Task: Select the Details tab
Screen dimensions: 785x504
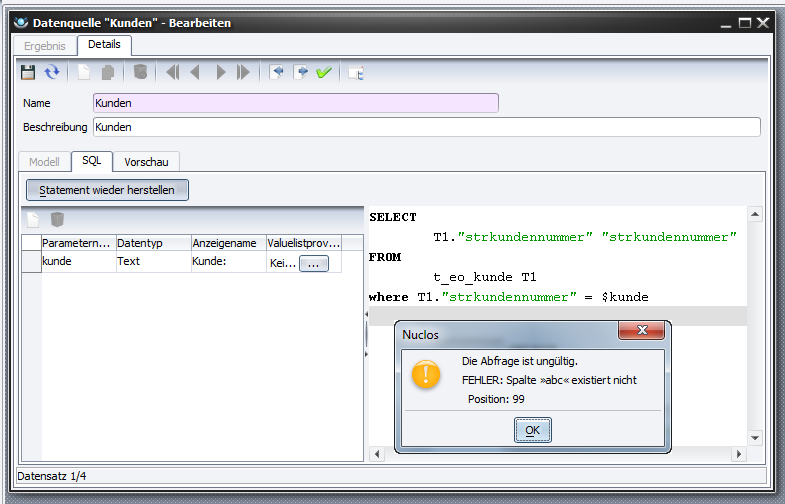Action: click(104, 45)
